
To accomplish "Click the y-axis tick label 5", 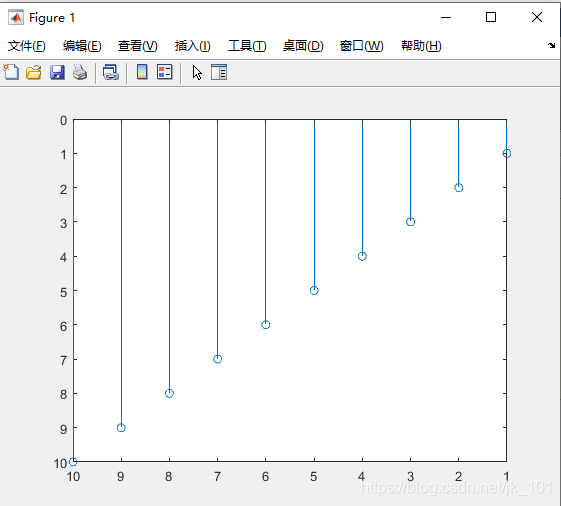I will click(x=64, y=292).
